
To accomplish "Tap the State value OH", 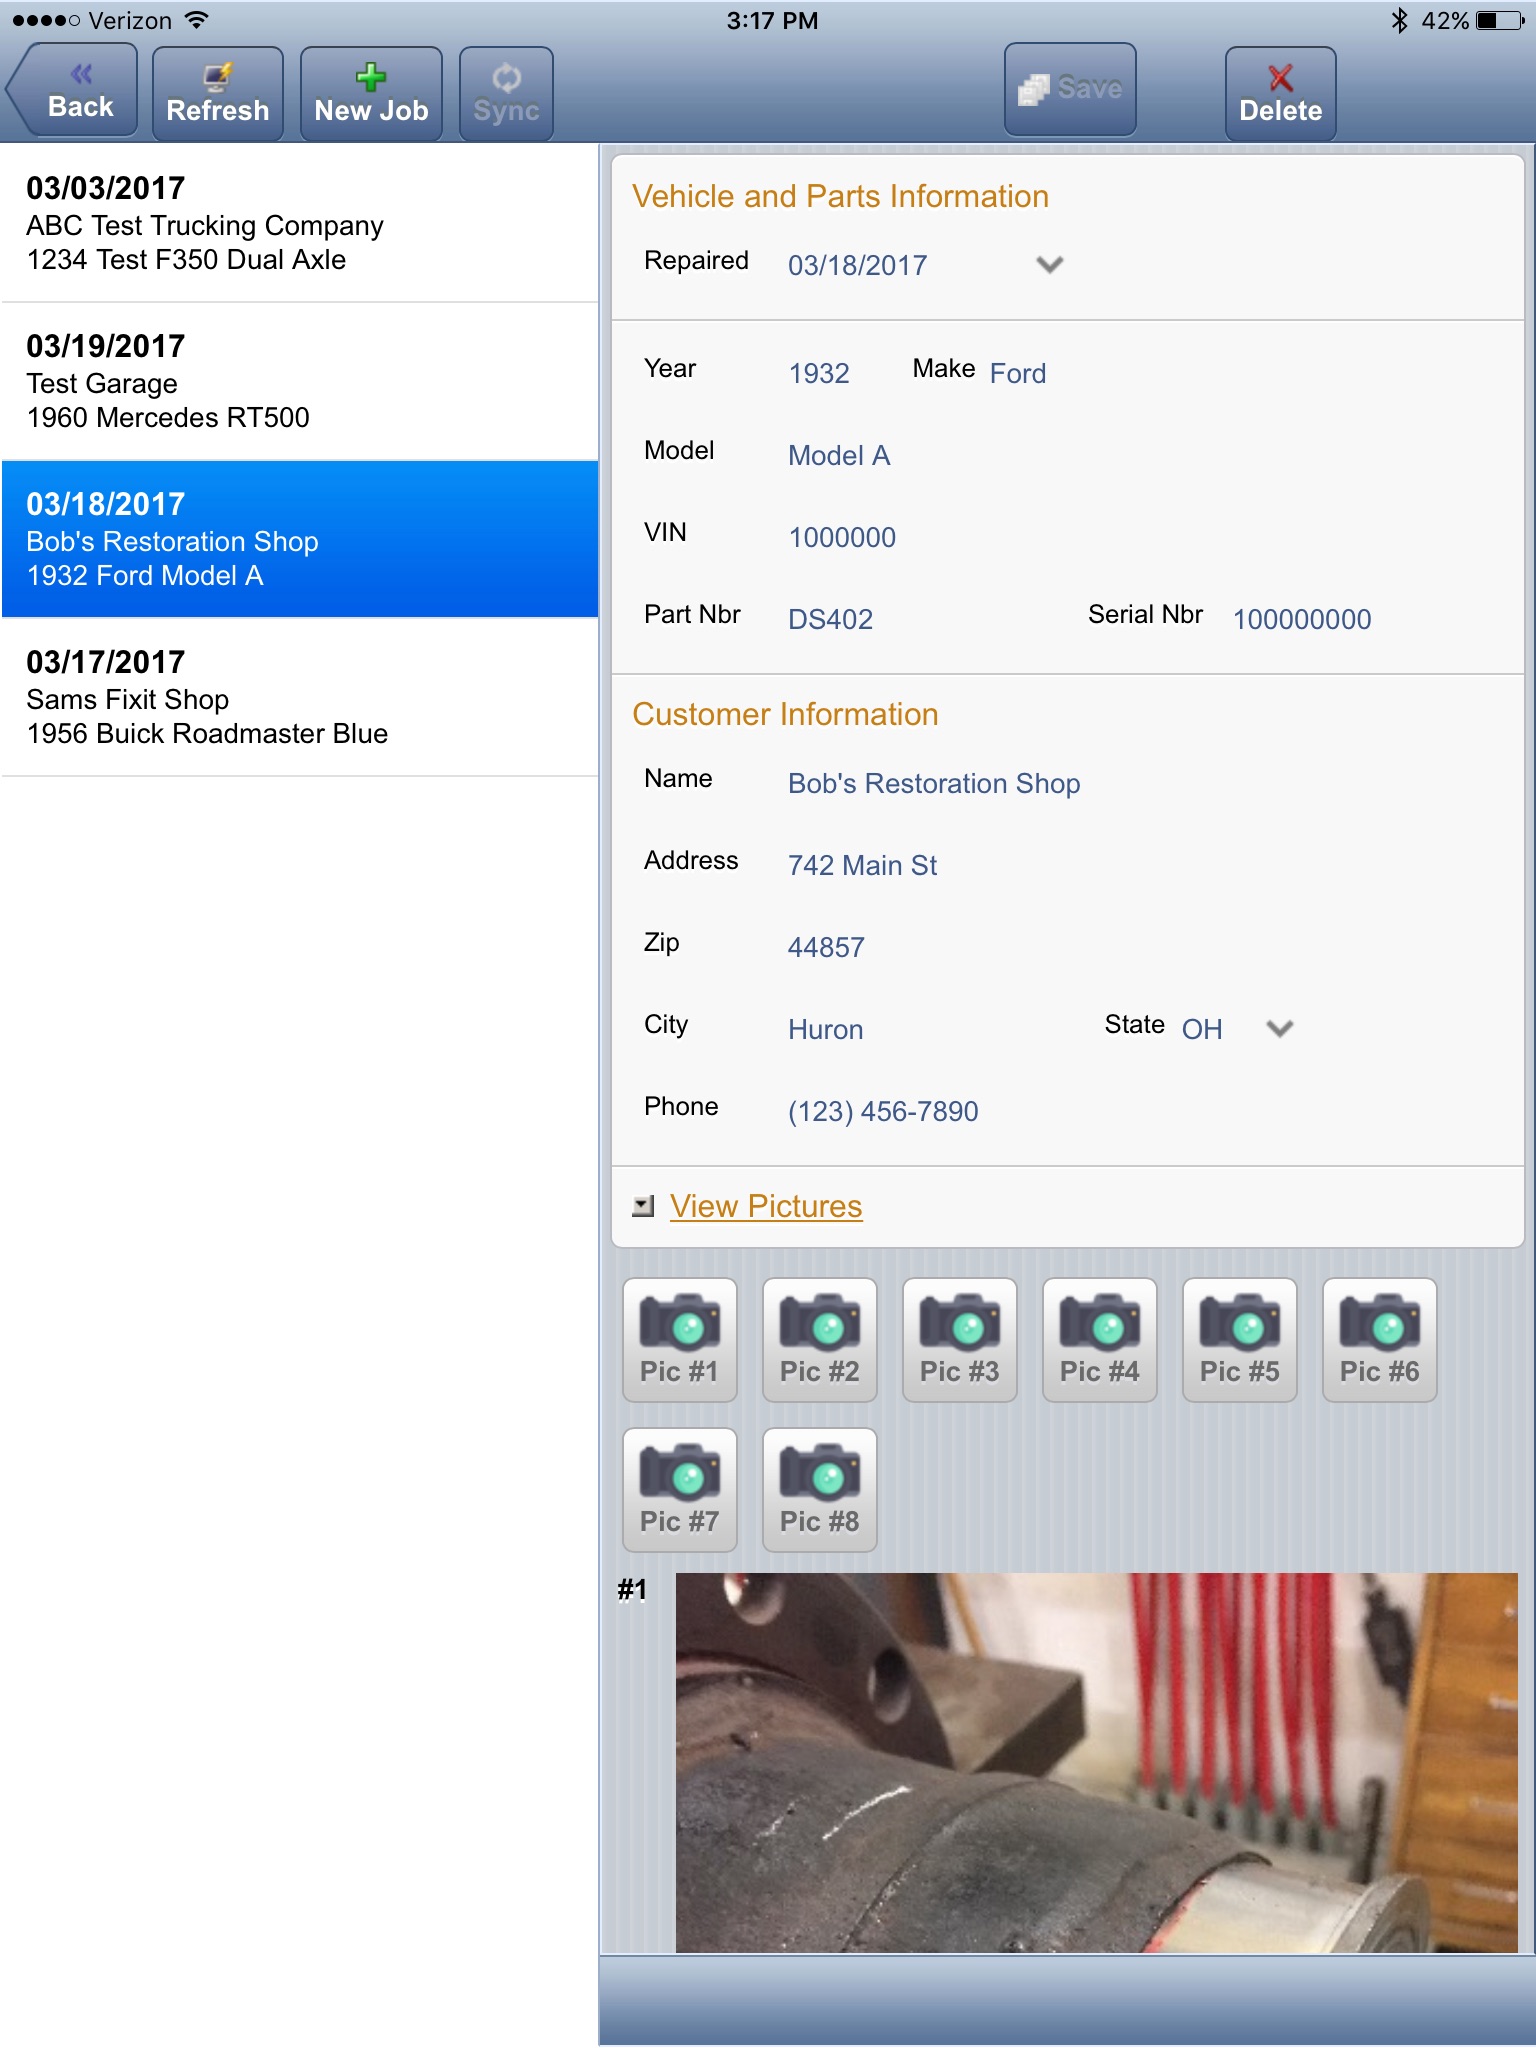I will click(1202, 1029).
